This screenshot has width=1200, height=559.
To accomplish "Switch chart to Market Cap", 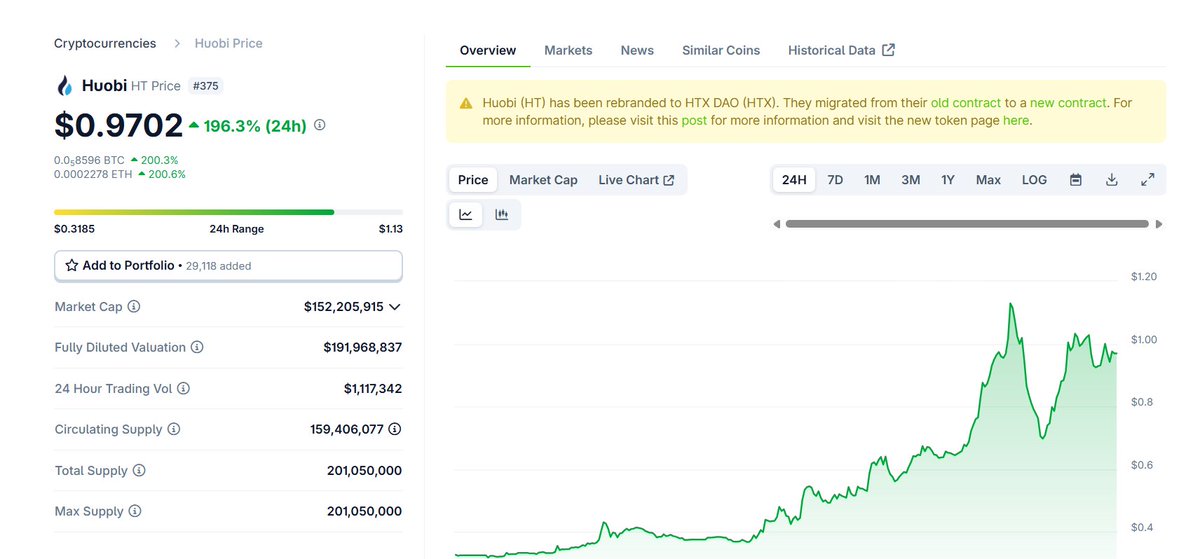I will (543, 180).
